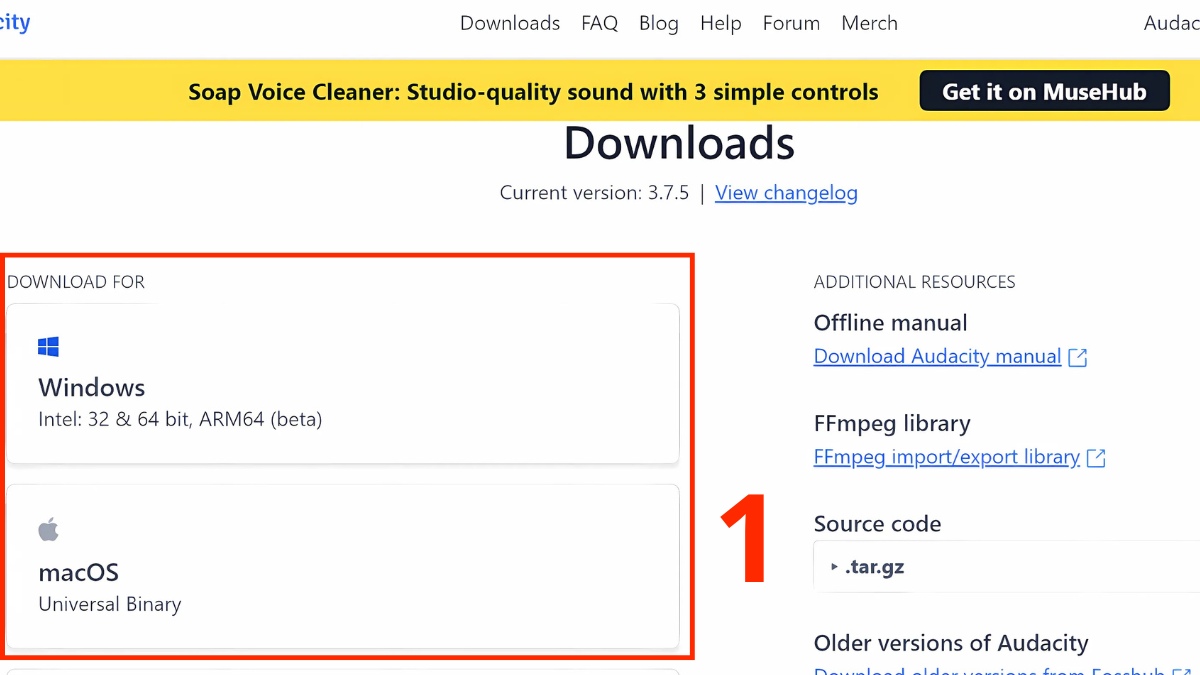Viewport: 1200px width, 675px height.
Task: Expand the .tar.gz source code disclosure triangle
Action: click(835, 567)
